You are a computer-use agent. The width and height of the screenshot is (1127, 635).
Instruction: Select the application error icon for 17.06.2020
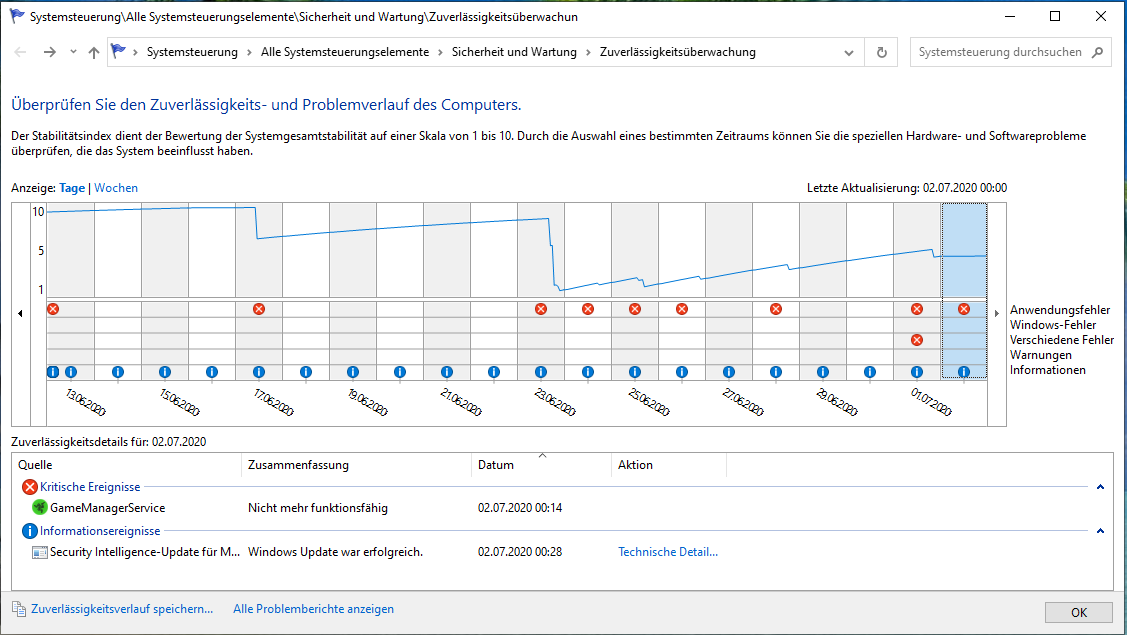click(259, 309)
